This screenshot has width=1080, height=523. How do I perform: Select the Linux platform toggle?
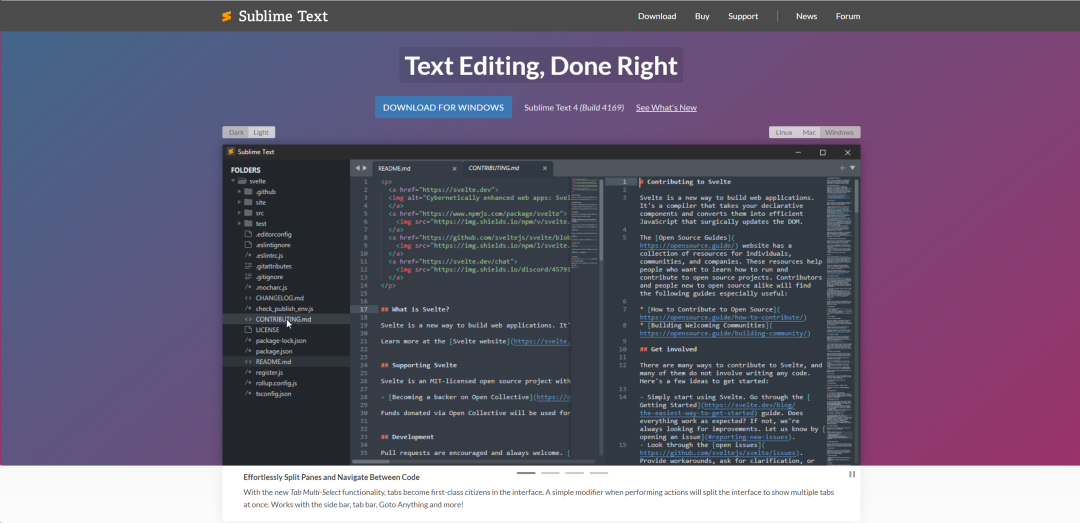coord(784,132)
